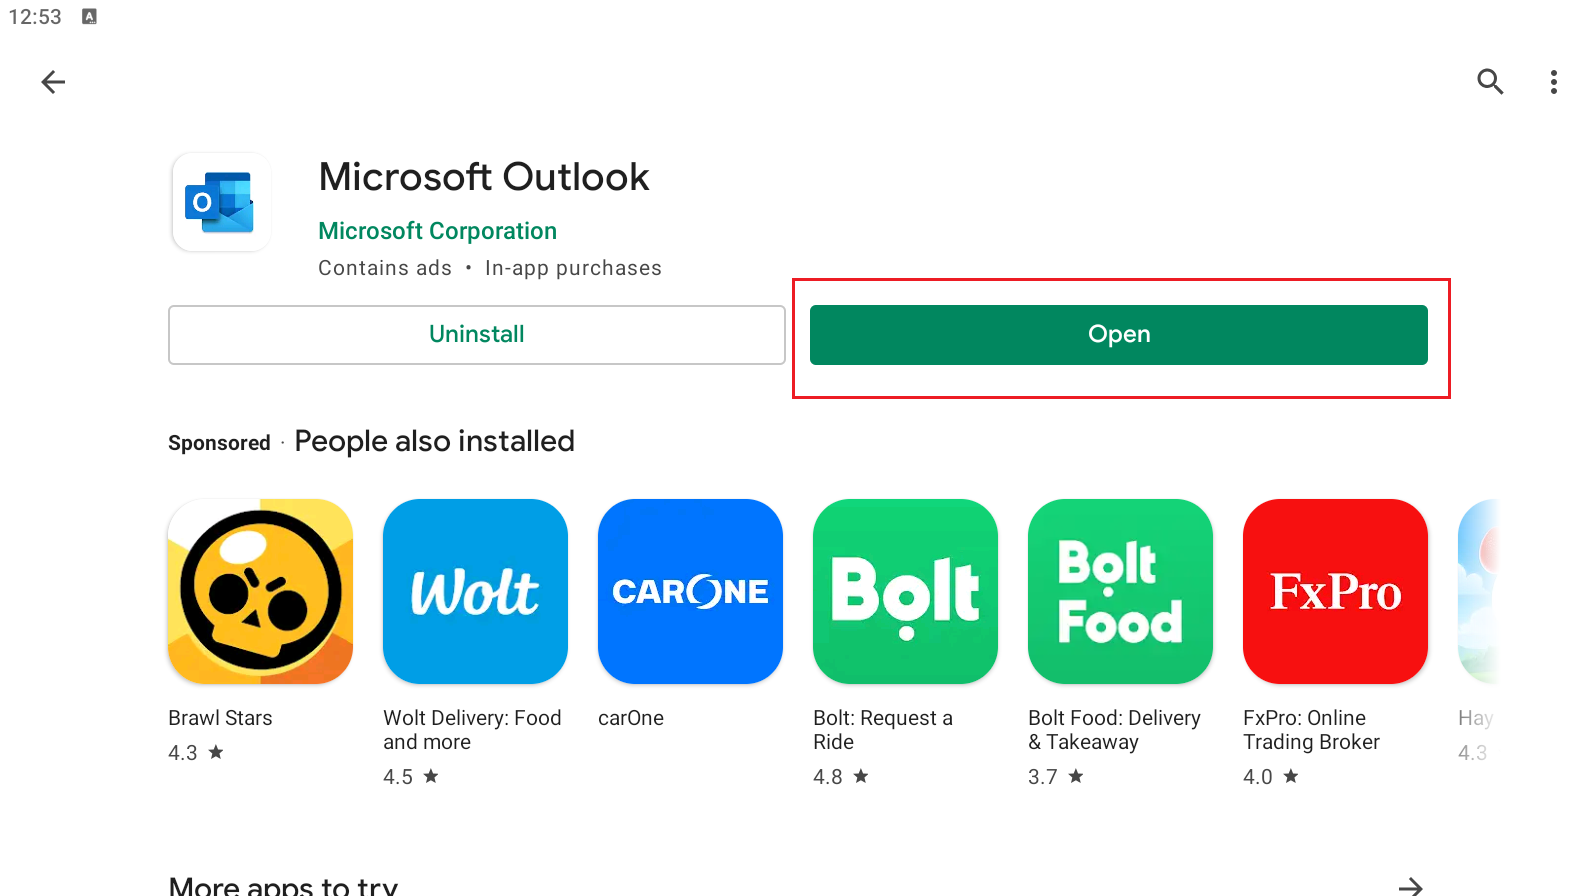Open the Bolt Food app icon
Image resolution: width=1596 pixels, height=896 pixels.
tap(1120, 591)
